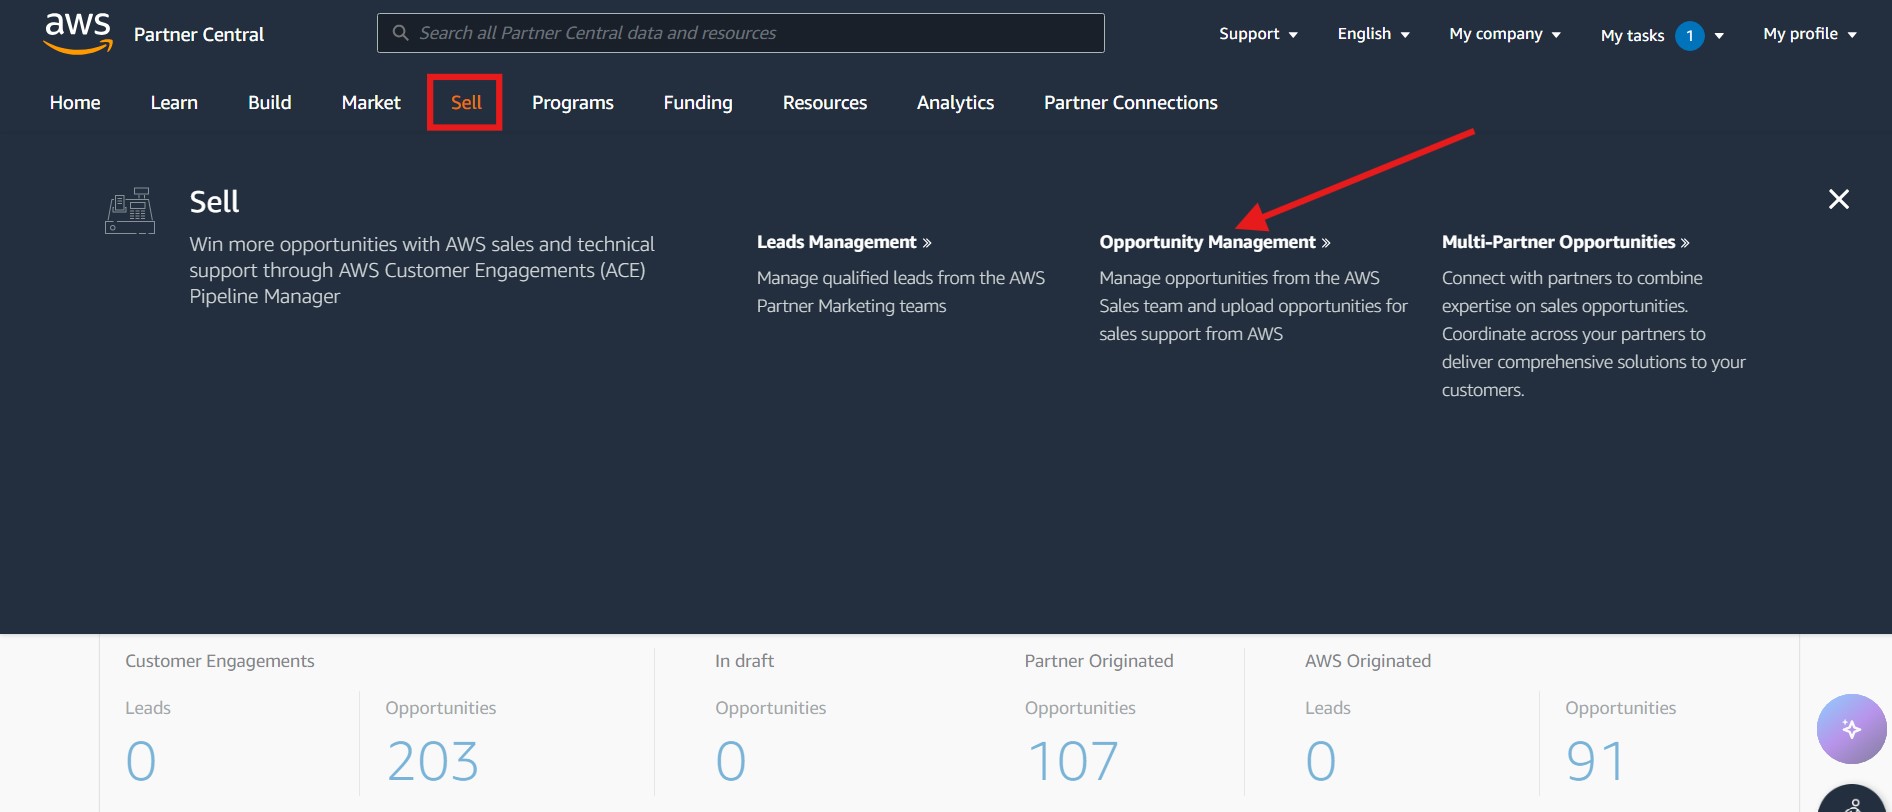This screenshot has width=1892, height=812.
Task: Open the Opportunity Management link
Action: (x=1215, y=242)
